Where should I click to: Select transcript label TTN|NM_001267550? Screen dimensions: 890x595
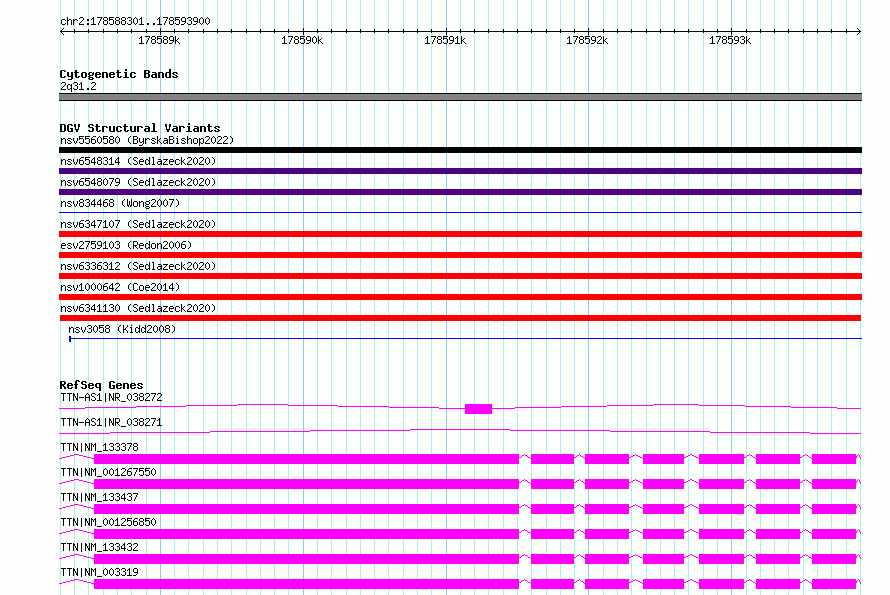pyautogui.click(x=108, y=472)
